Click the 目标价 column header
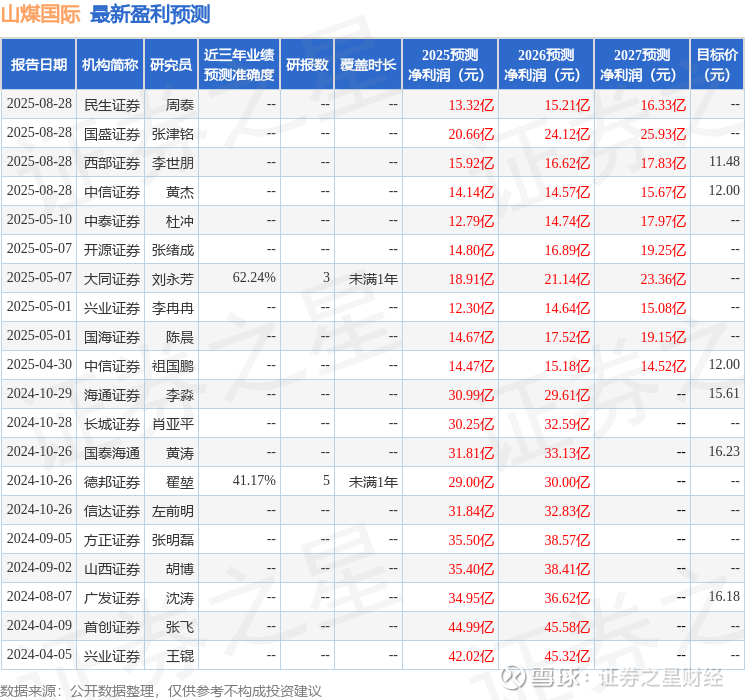Viewport: 745px width, 700px height. (717, 65)
